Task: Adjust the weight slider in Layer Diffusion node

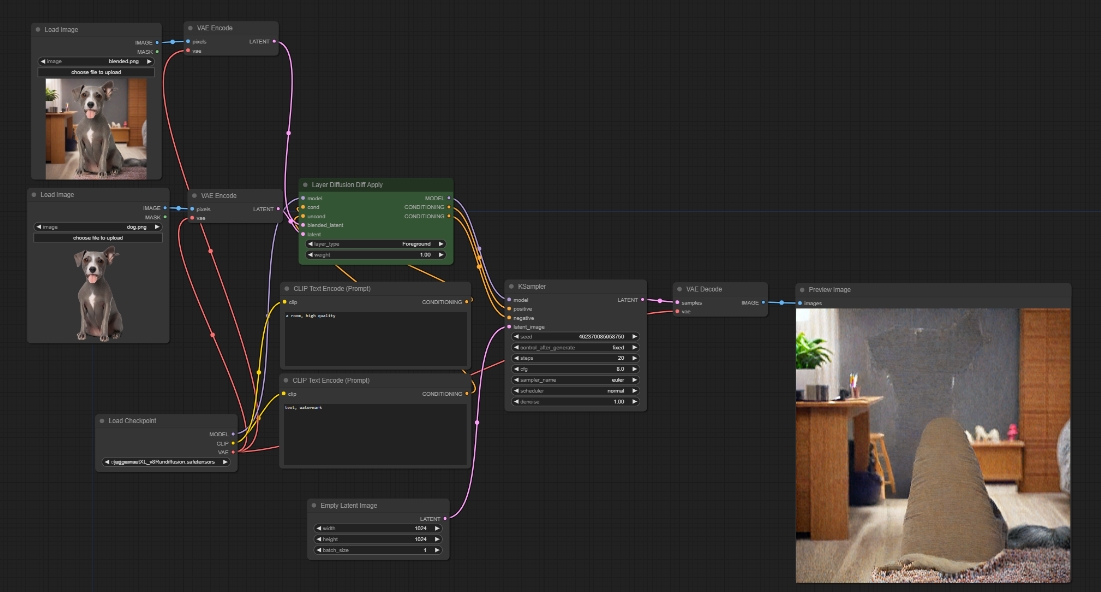Action: (376, 255)
